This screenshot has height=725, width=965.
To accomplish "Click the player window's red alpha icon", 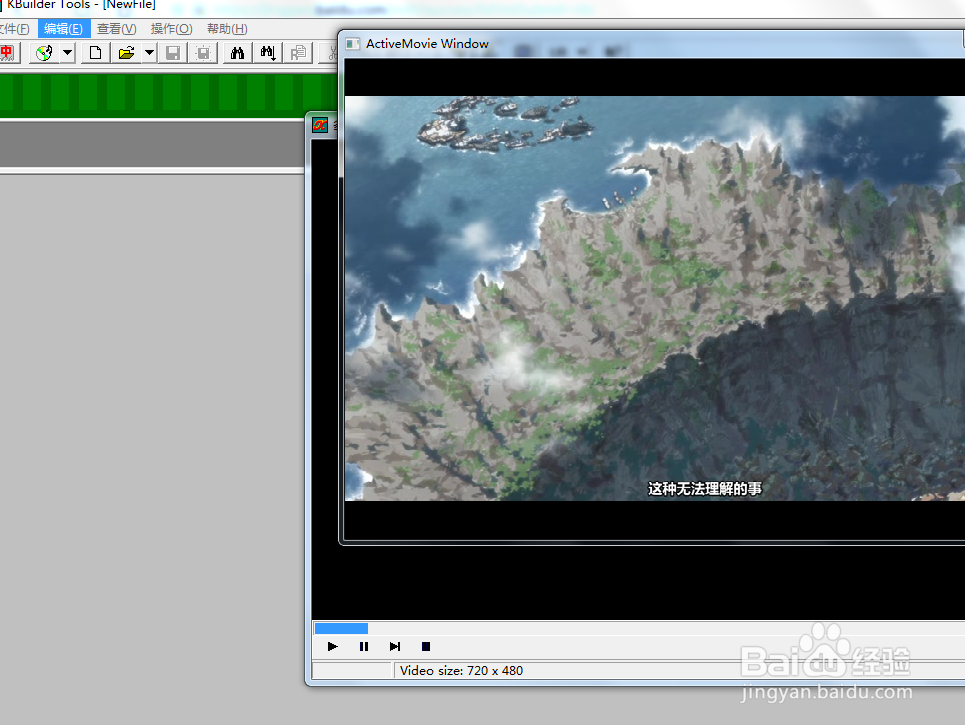I will (320, 125).
